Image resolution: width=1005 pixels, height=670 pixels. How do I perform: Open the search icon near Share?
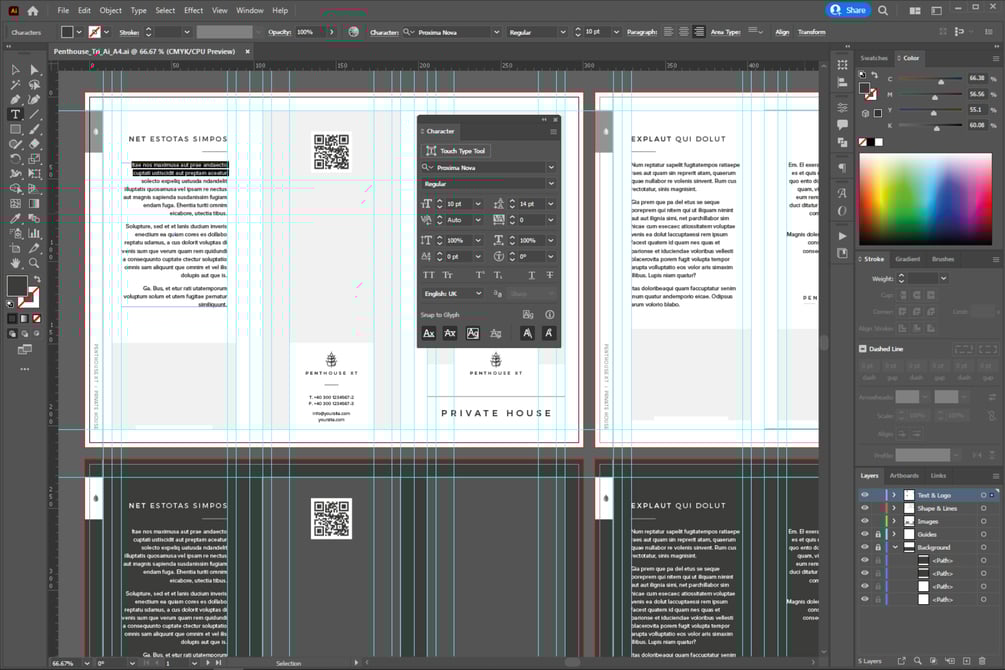[883, 10]
